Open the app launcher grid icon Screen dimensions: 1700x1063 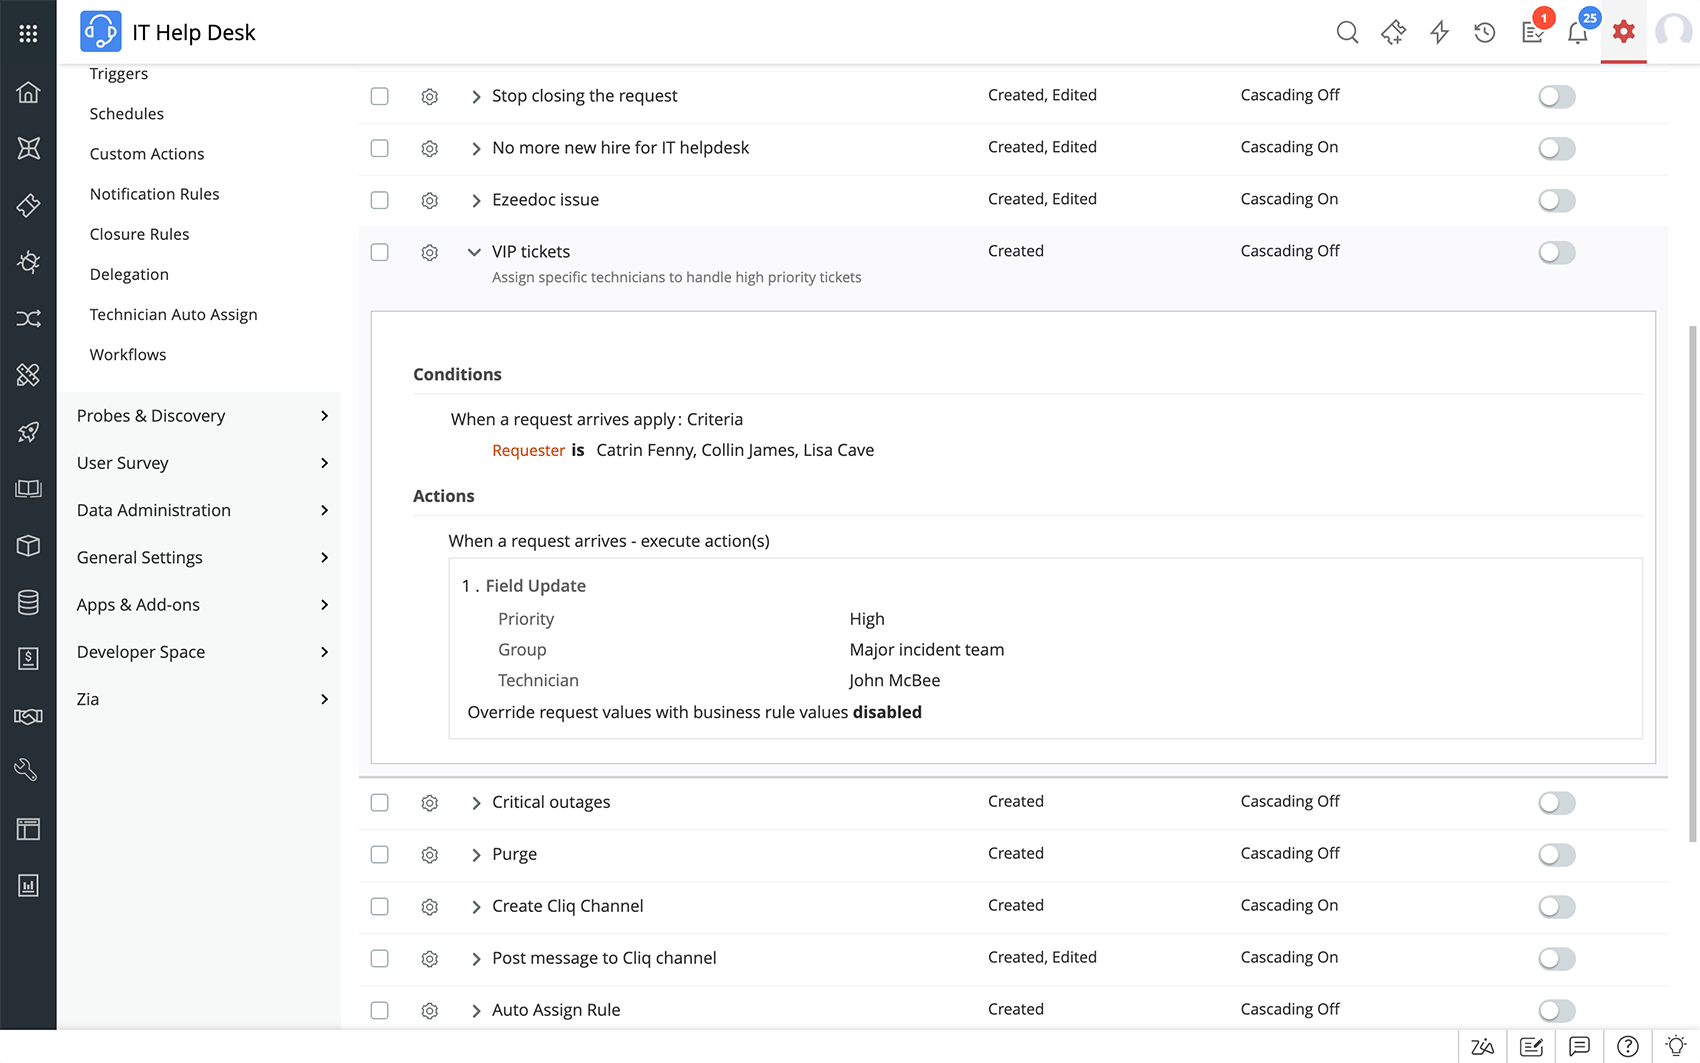coord(28,33)
